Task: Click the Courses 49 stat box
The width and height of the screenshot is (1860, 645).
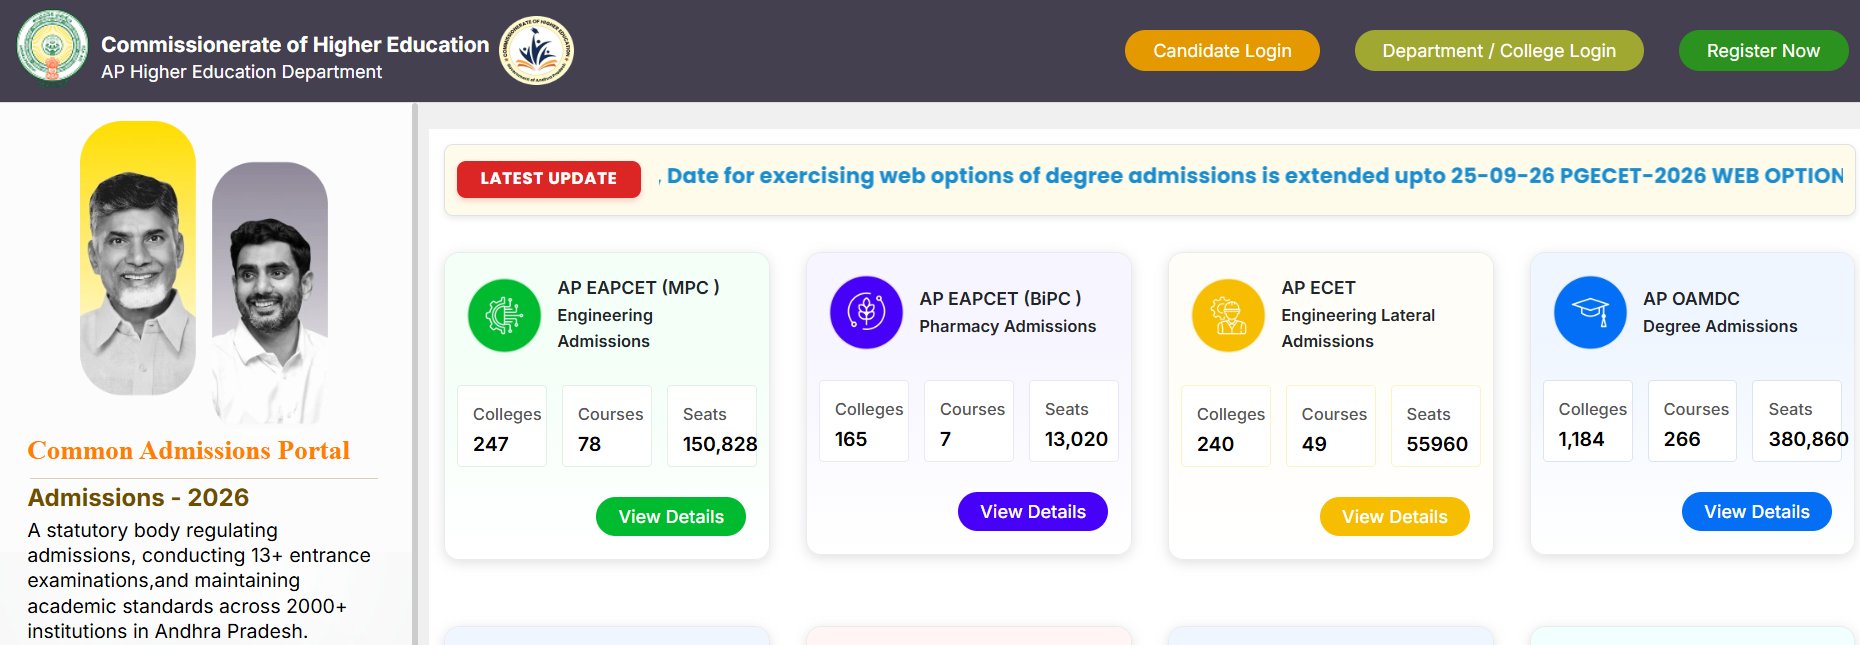Action: pos(1331,426)
